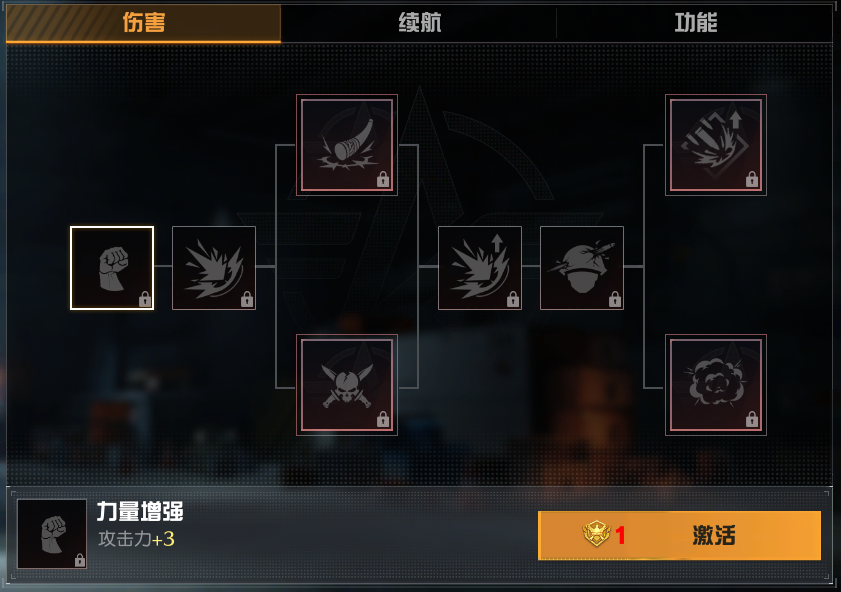Image resolution: width=841 pixels, height=592 pixels.
Task: Select the pierced helmet headshot skill
Action: (x=582, y=268)
